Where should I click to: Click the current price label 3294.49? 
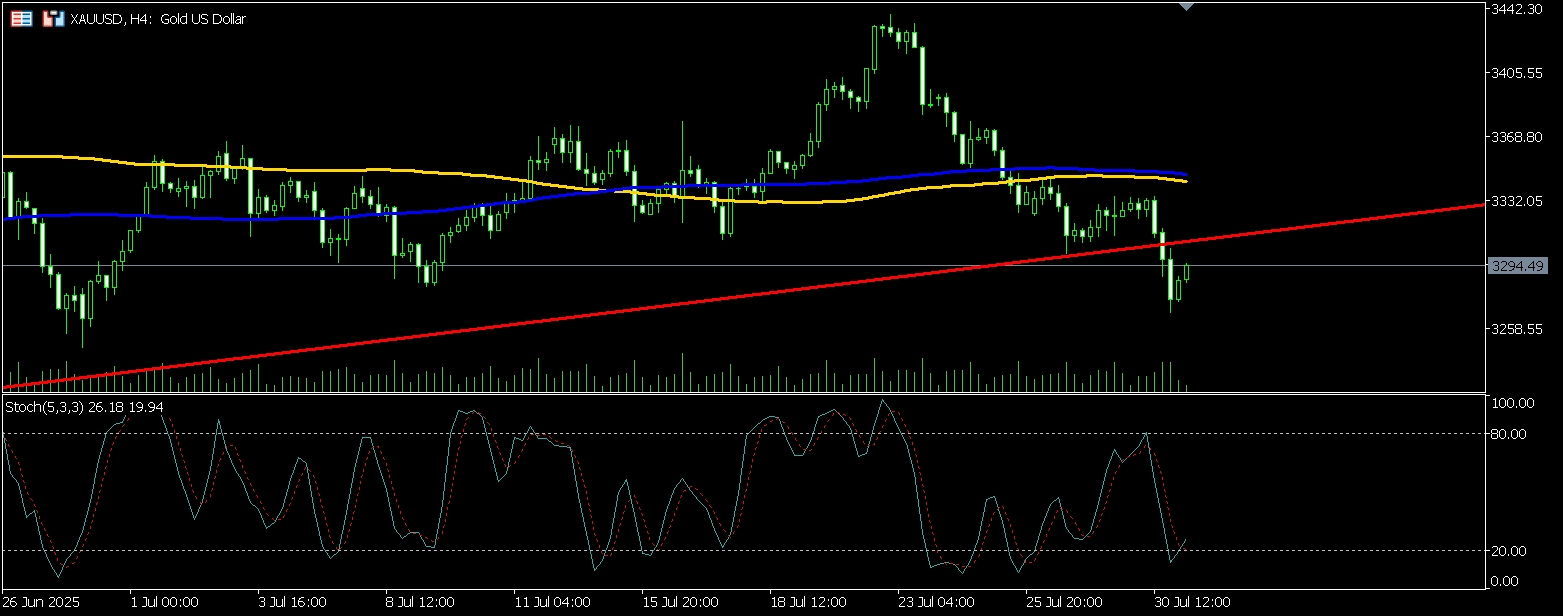[x=1517, y=266]
